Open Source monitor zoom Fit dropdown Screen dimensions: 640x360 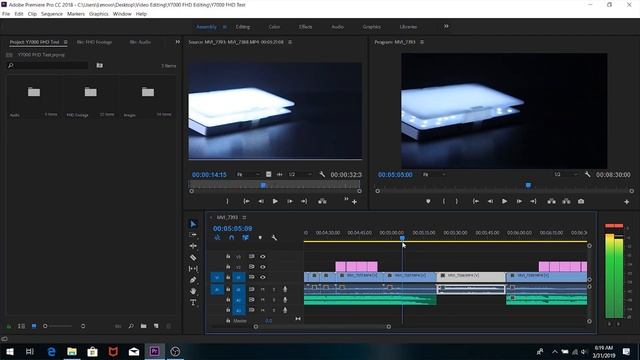[x=248, y=174]
